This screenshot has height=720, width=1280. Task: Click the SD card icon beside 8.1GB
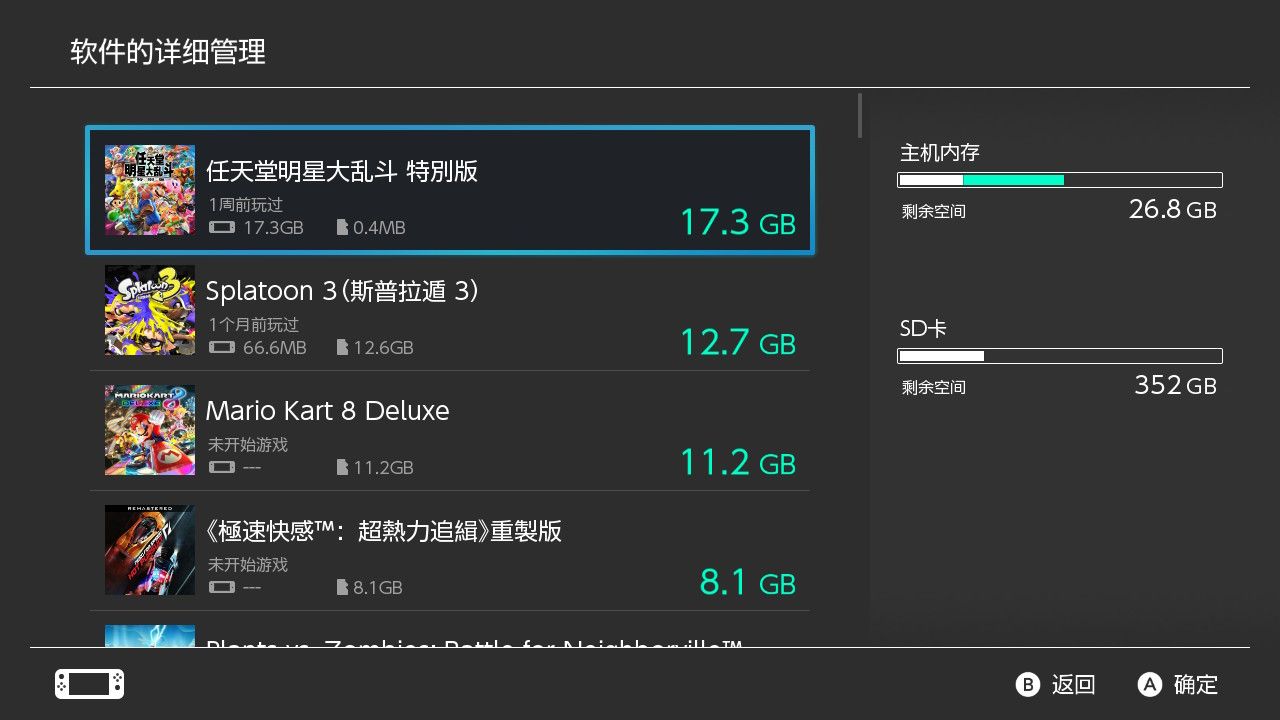point(342,588)
